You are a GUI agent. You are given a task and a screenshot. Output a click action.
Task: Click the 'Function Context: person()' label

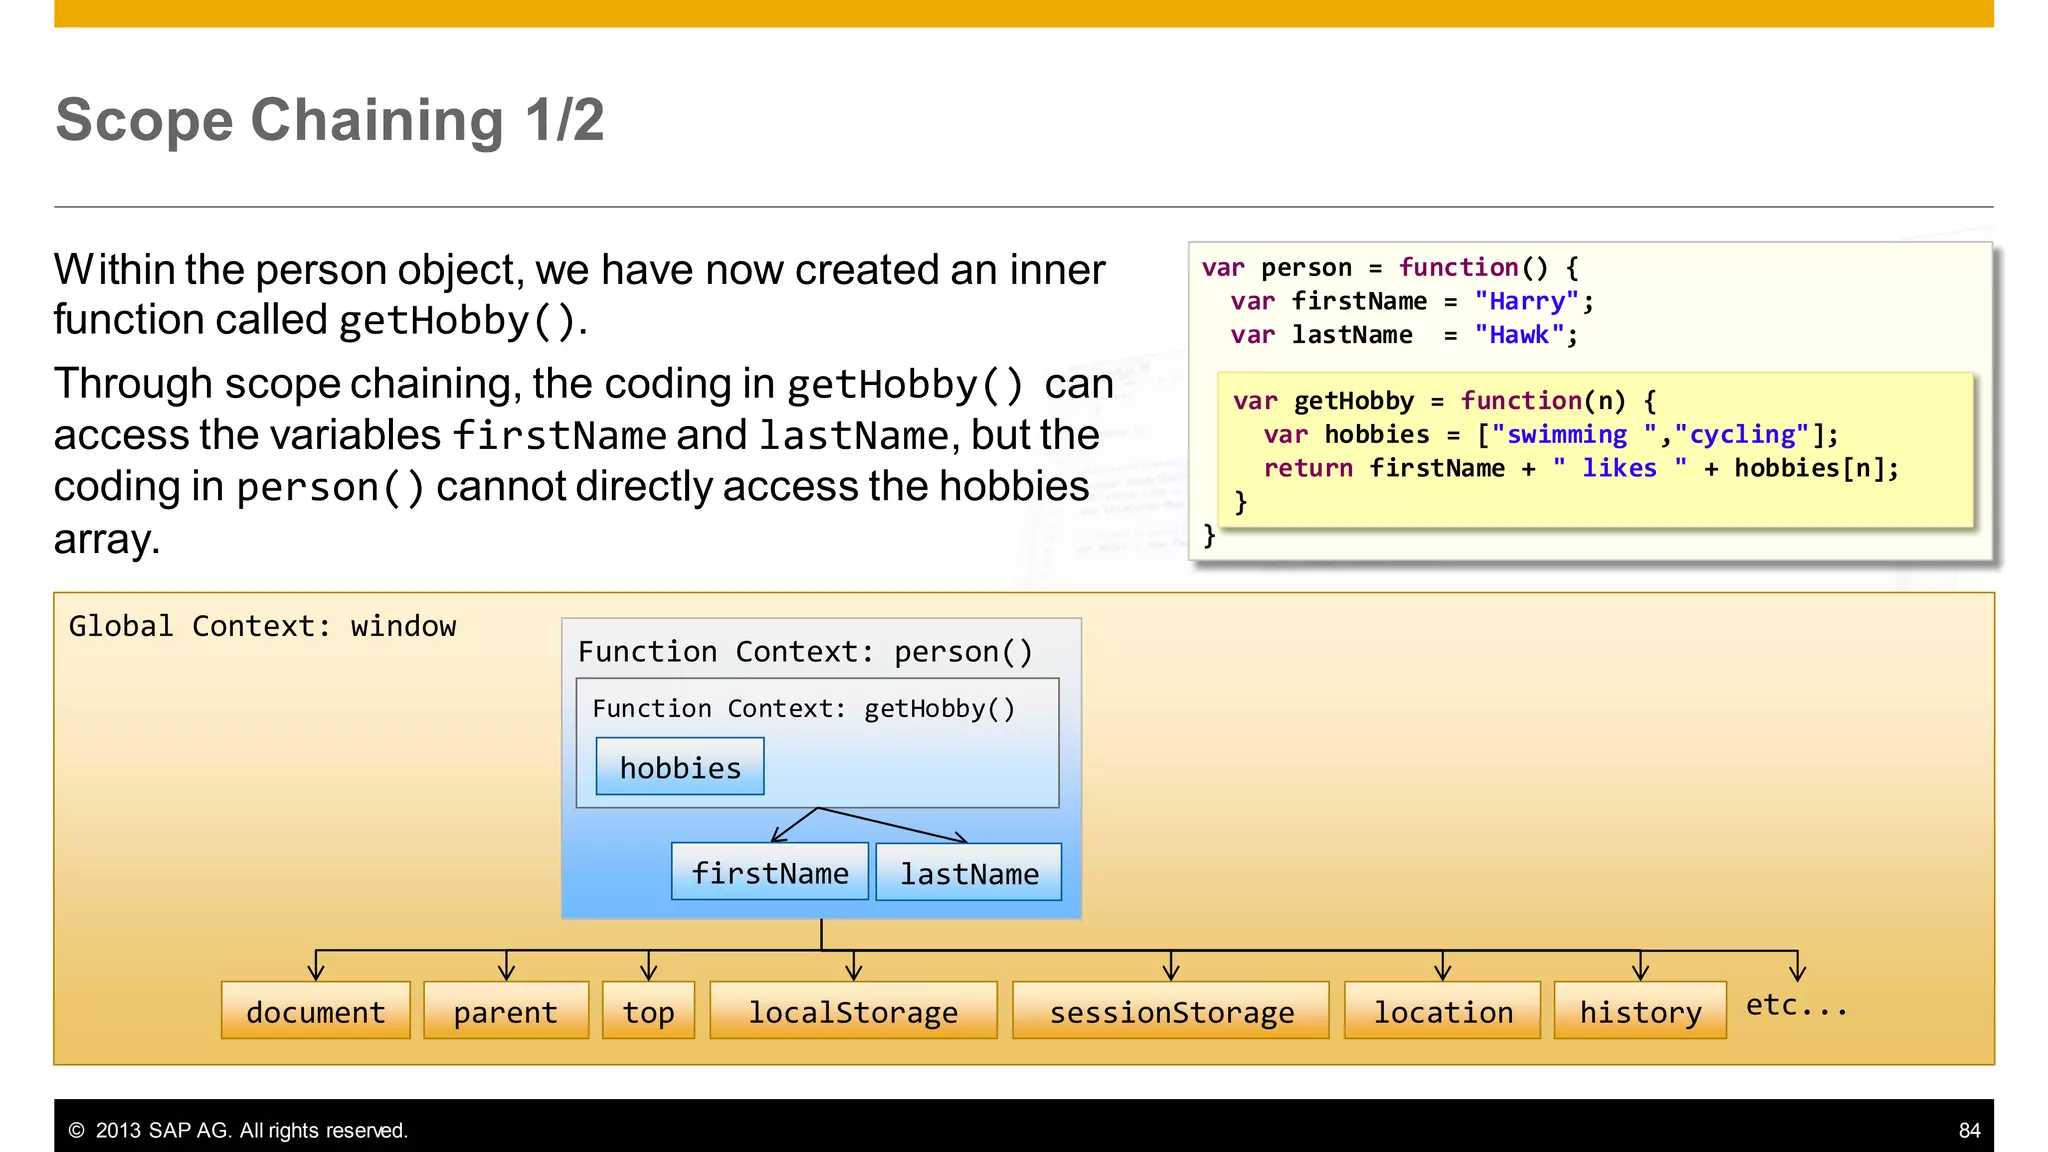coord(805,652)
